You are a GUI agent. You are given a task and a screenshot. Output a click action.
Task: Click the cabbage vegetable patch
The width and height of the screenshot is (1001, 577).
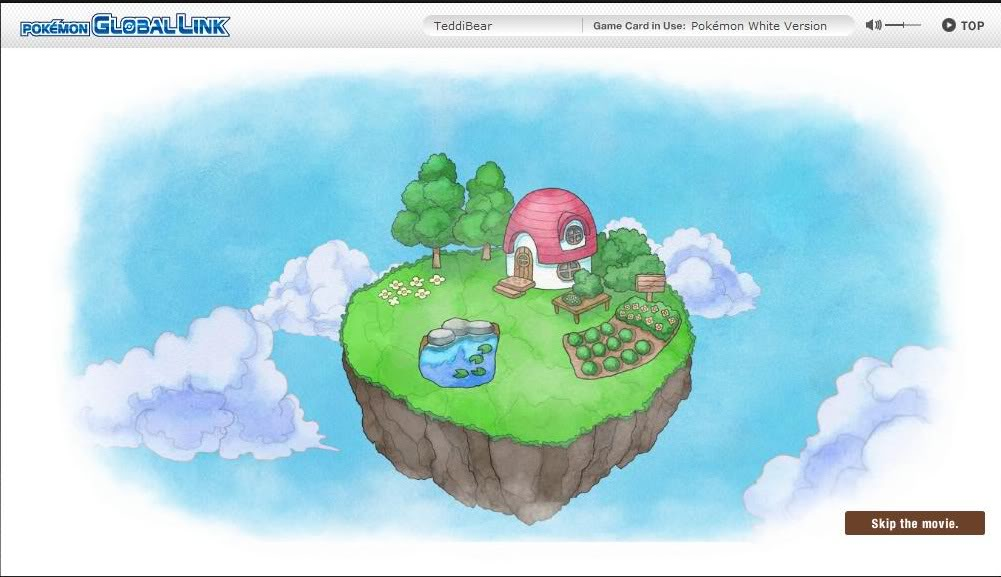pos(606,350)
